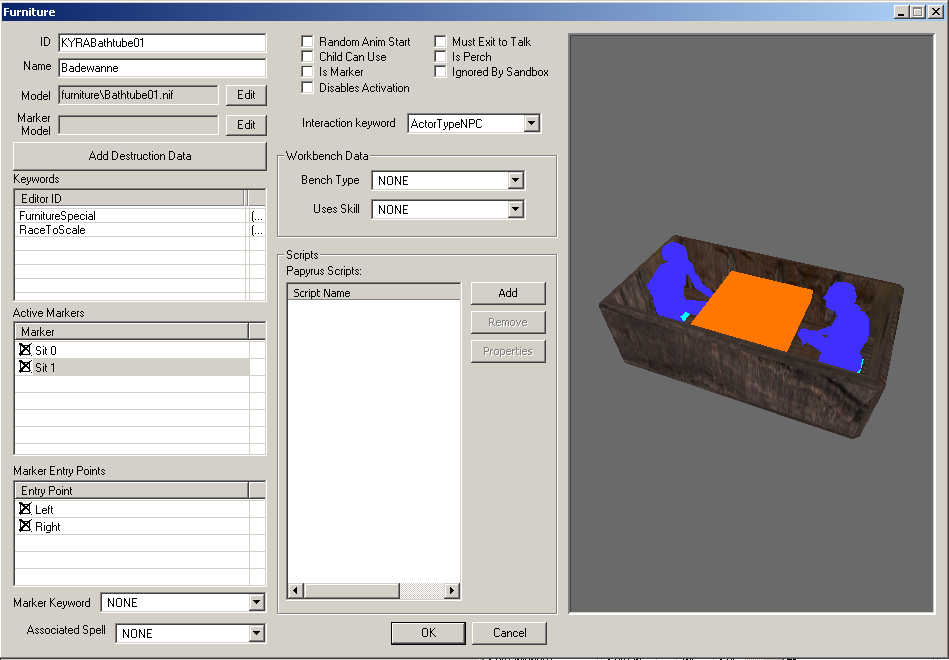Click the script list left scroll arrow
The height and width of the screenshot is (660, 949).
296,590
